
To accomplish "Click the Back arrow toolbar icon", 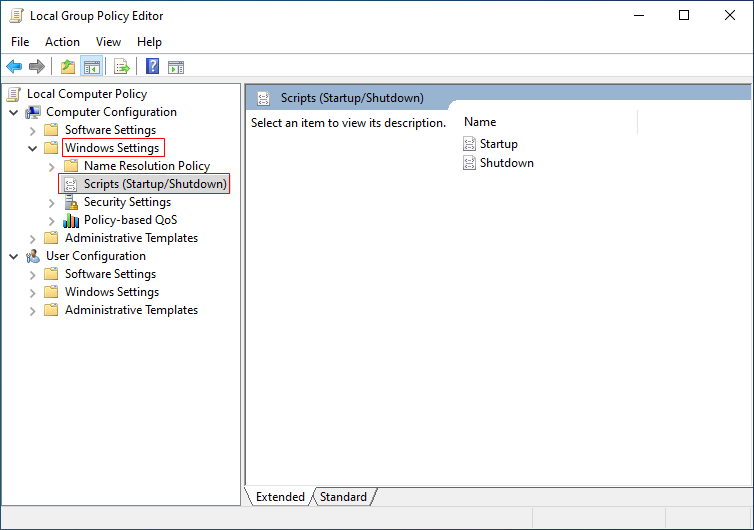I will tap(14, 66).
